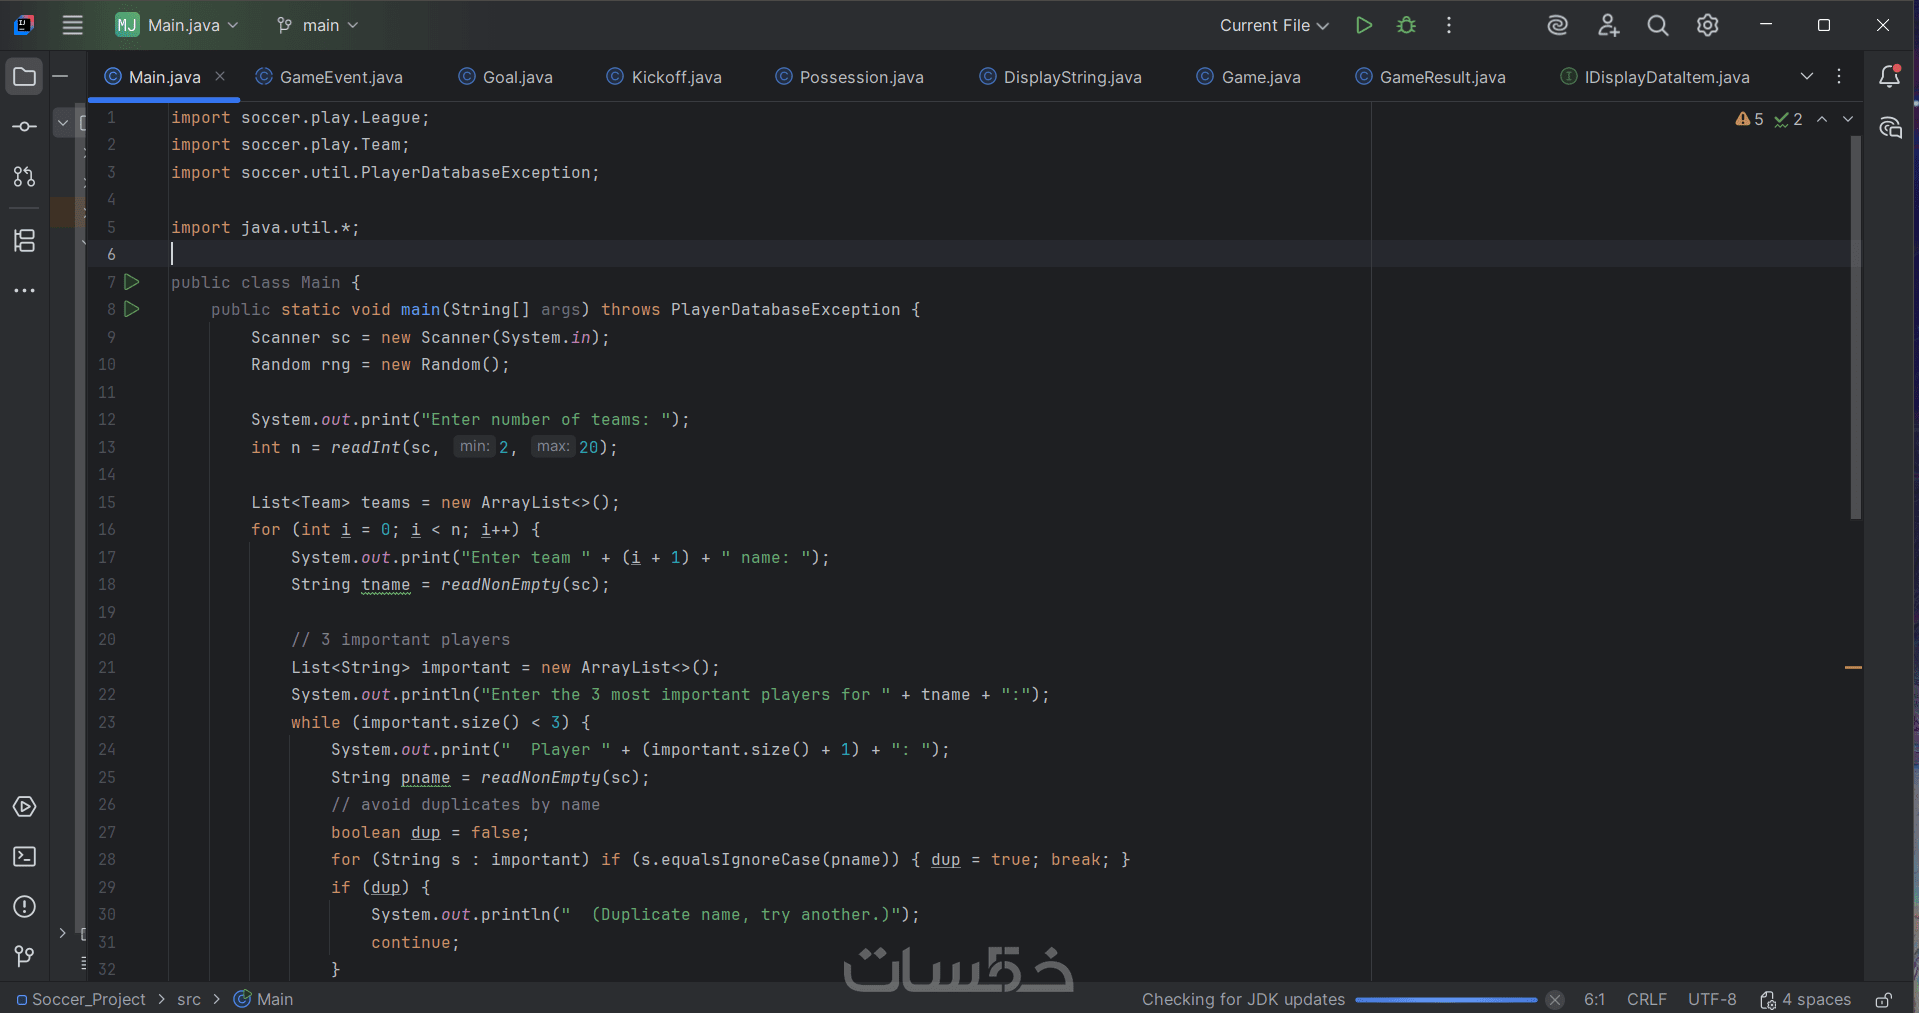
Task: Click the run gutter icon beside class Main
Action: (132, 282)
